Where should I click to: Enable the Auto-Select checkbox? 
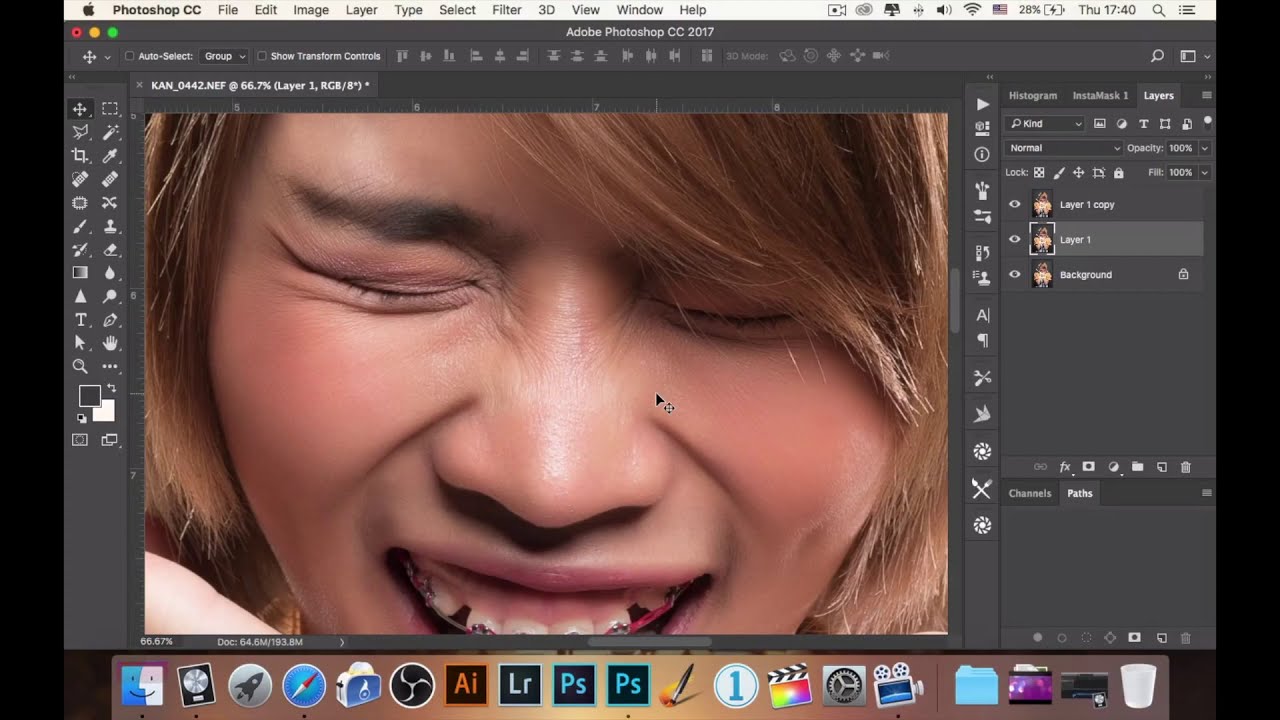point(130,56)
